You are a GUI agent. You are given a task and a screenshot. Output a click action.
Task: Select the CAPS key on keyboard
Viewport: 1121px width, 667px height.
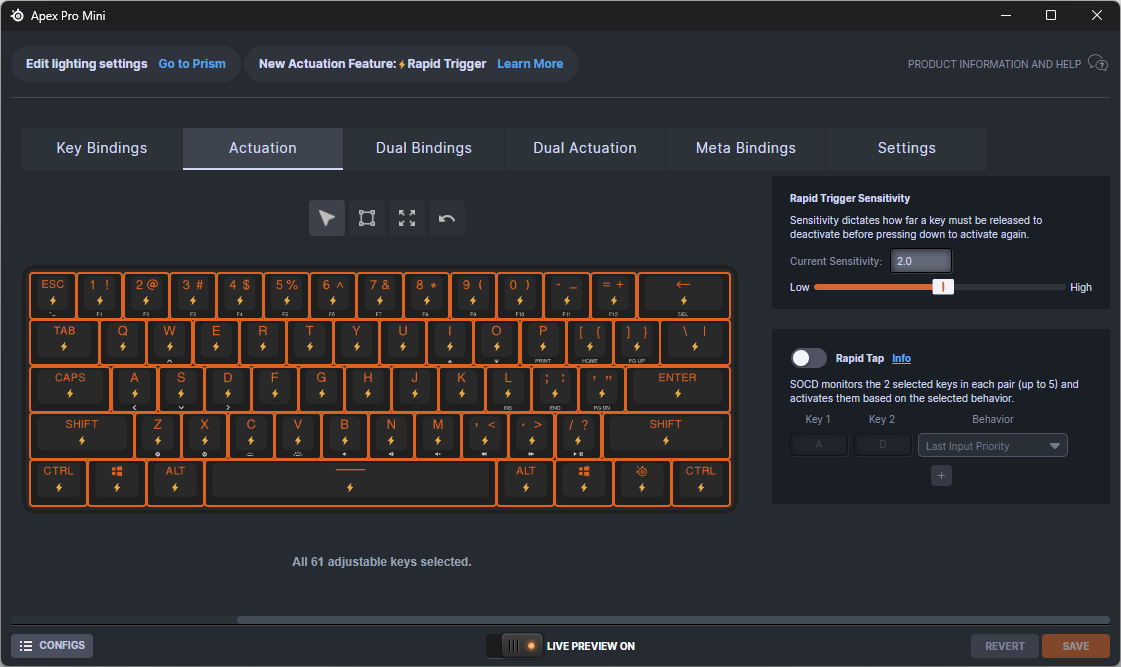(70, 389)
